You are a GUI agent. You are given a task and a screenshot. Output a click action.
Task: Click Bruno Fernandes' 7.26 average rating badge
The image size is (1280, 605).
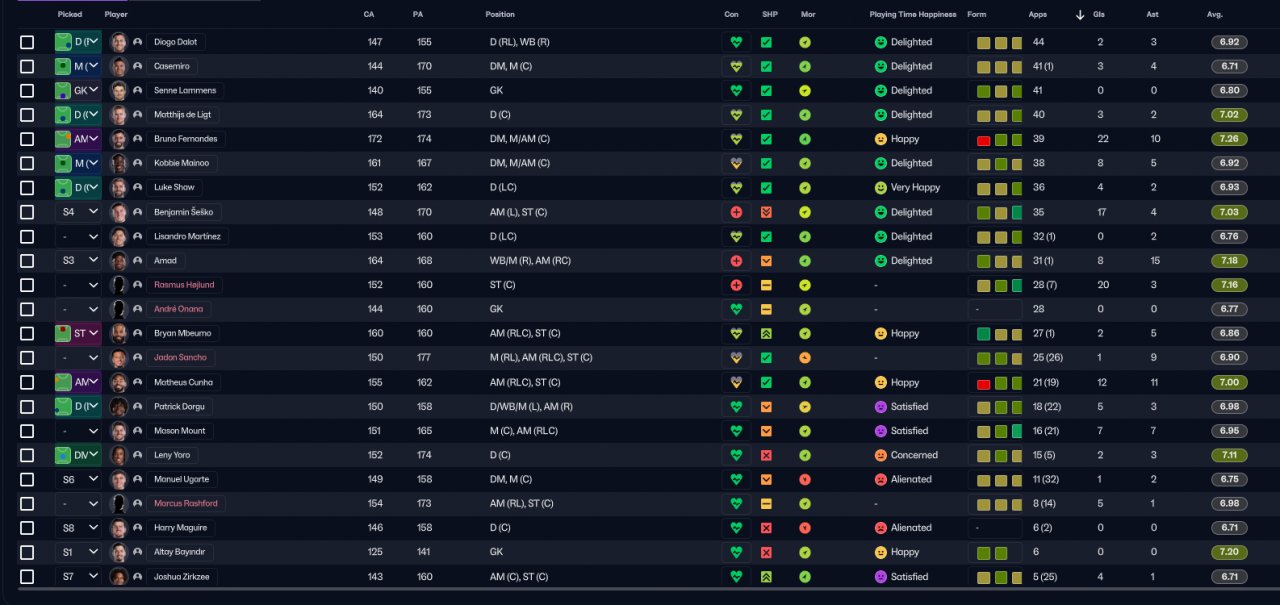coord(1229,139)
